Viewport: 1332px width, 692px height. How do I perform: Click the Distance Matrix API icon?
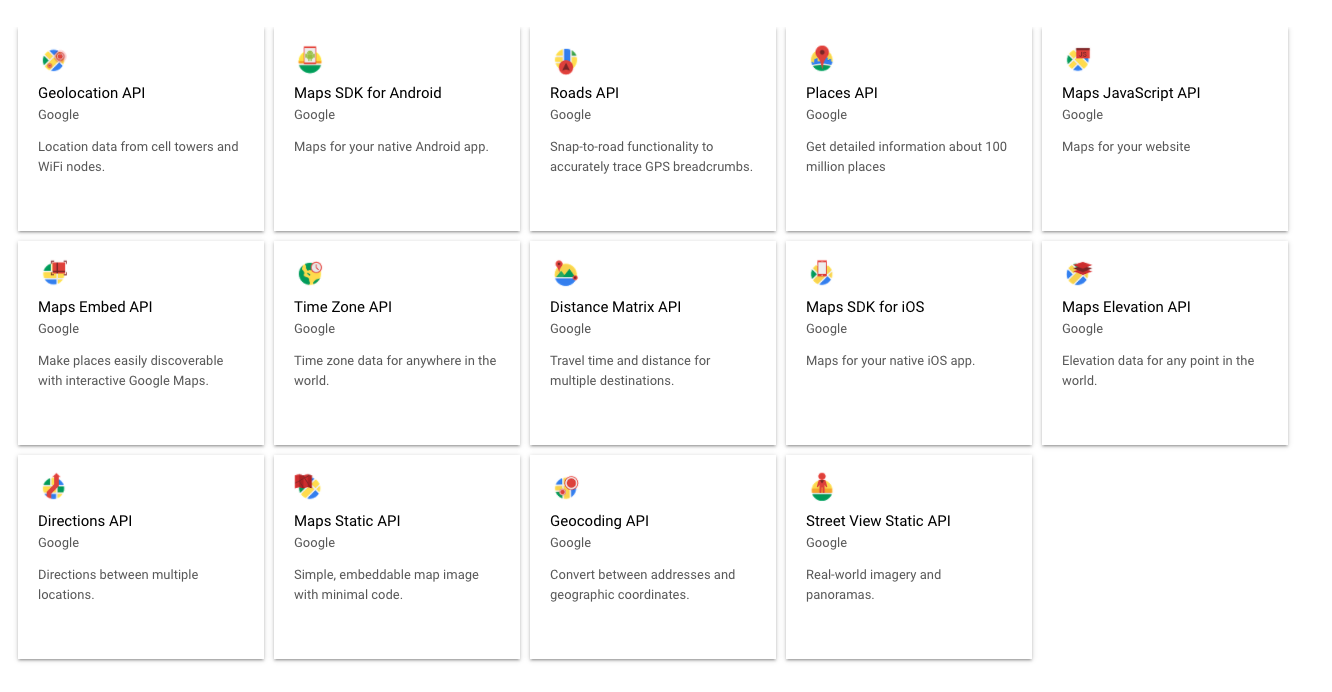(566, 273)
